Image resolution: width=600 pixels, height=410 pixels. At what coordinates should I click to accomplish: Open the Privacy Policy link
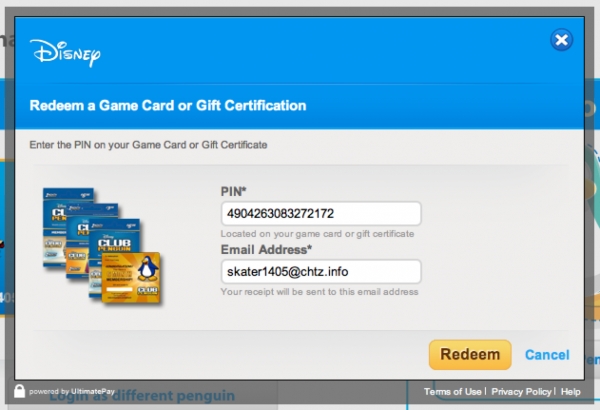(522, 391)
